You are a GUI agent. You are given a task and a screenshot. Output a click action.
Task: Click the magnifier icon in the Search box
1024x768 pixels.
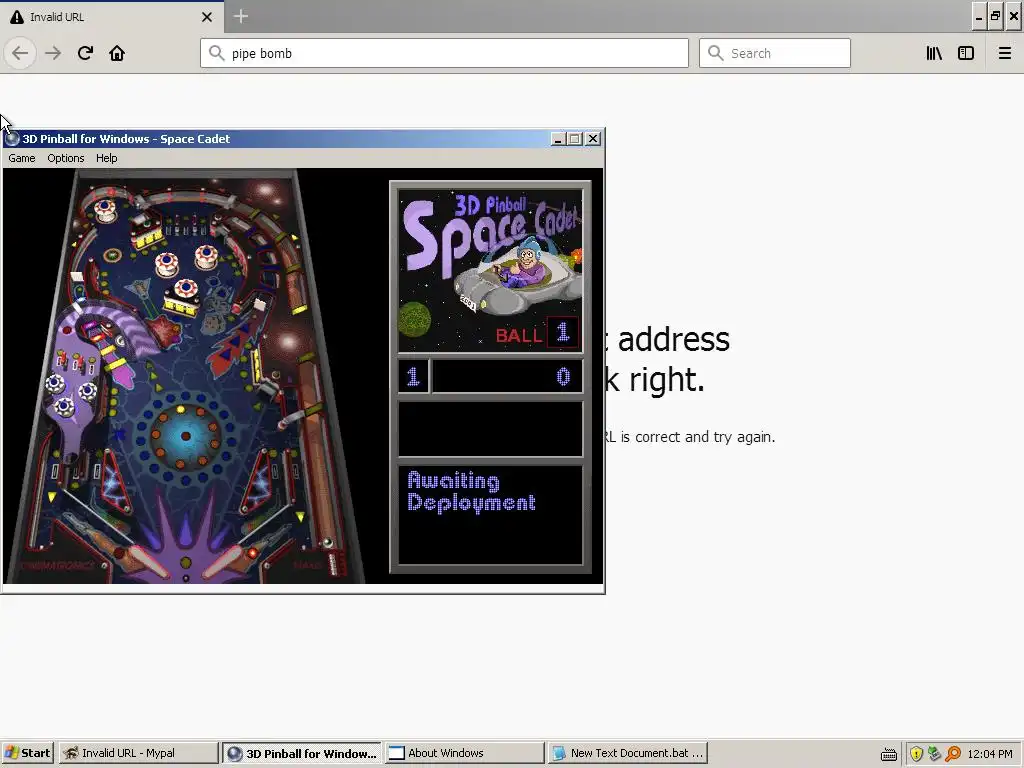[x=716, y=53]
